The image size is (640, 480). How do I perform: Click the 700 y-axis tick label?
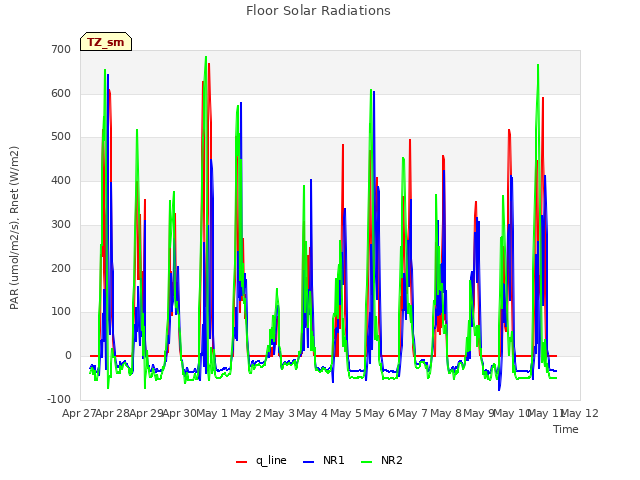point(61,50)
